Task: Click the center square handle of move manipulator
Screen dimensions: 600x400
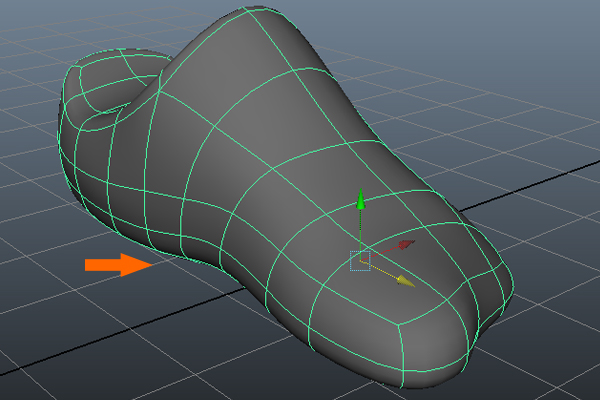Action: (360, 261)
